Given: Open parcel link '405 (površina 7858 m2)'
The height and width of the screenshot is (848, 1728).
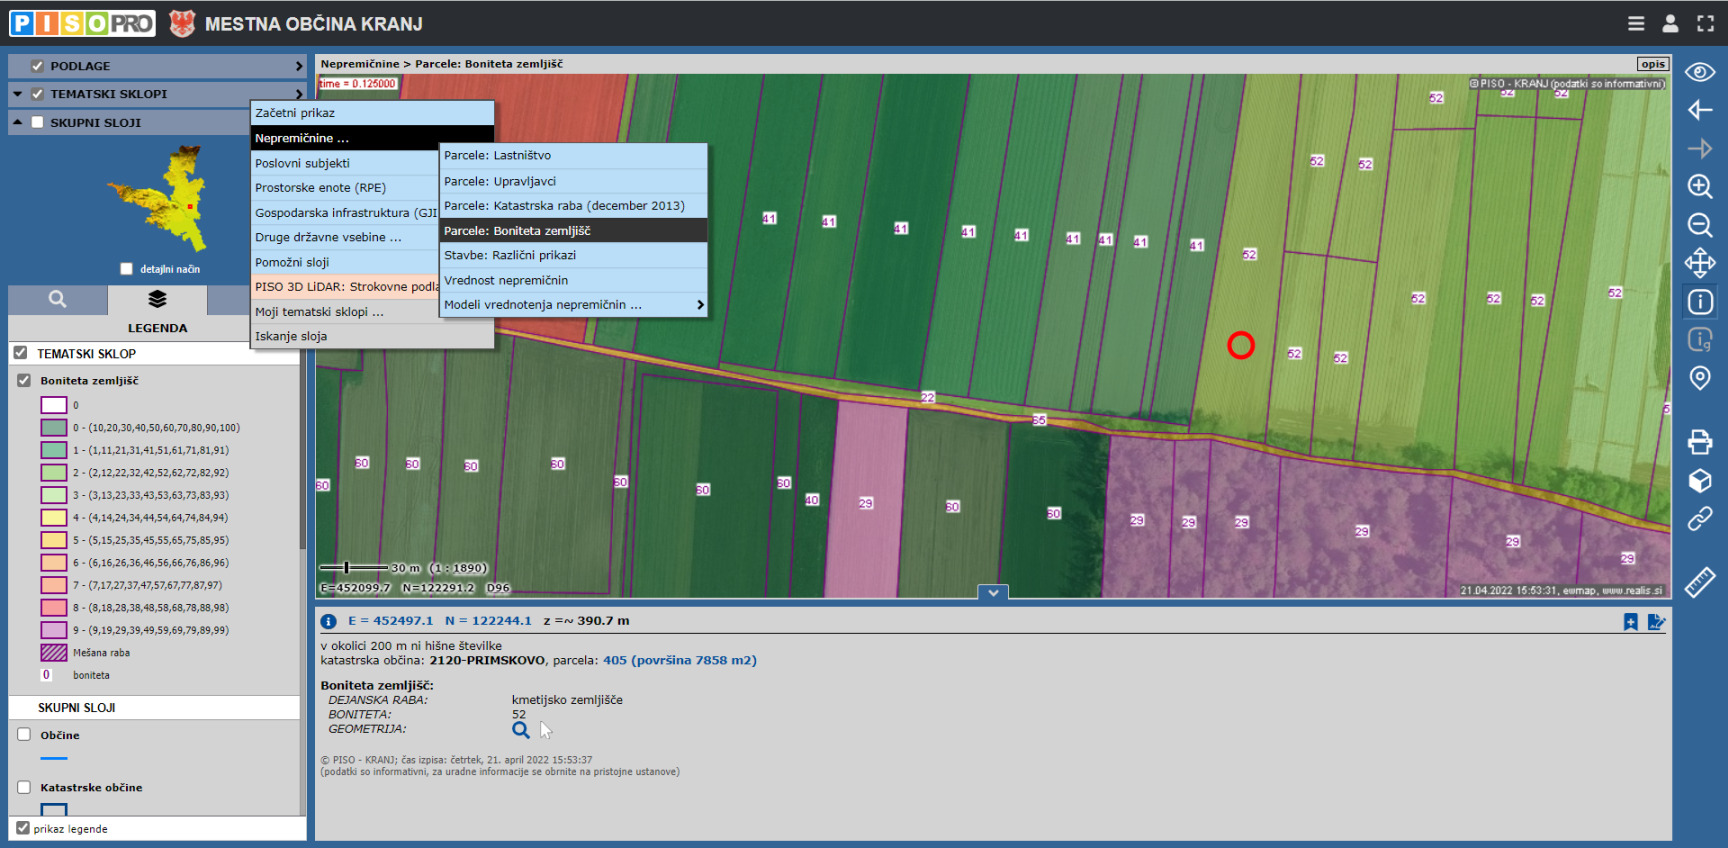Looking at the screenshot, I should point(679,660).
